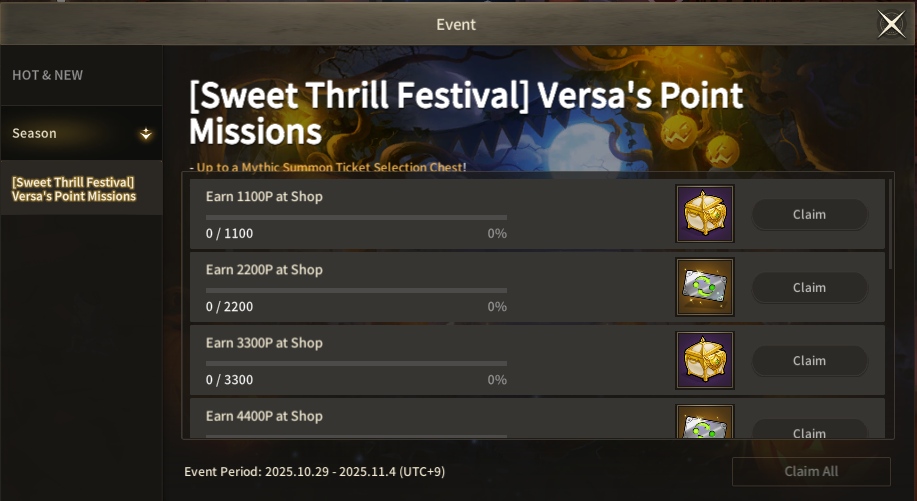Claim the Earn 1100P at Shop reward
This screenshot has height=501, width=917.
pos(809,214)
